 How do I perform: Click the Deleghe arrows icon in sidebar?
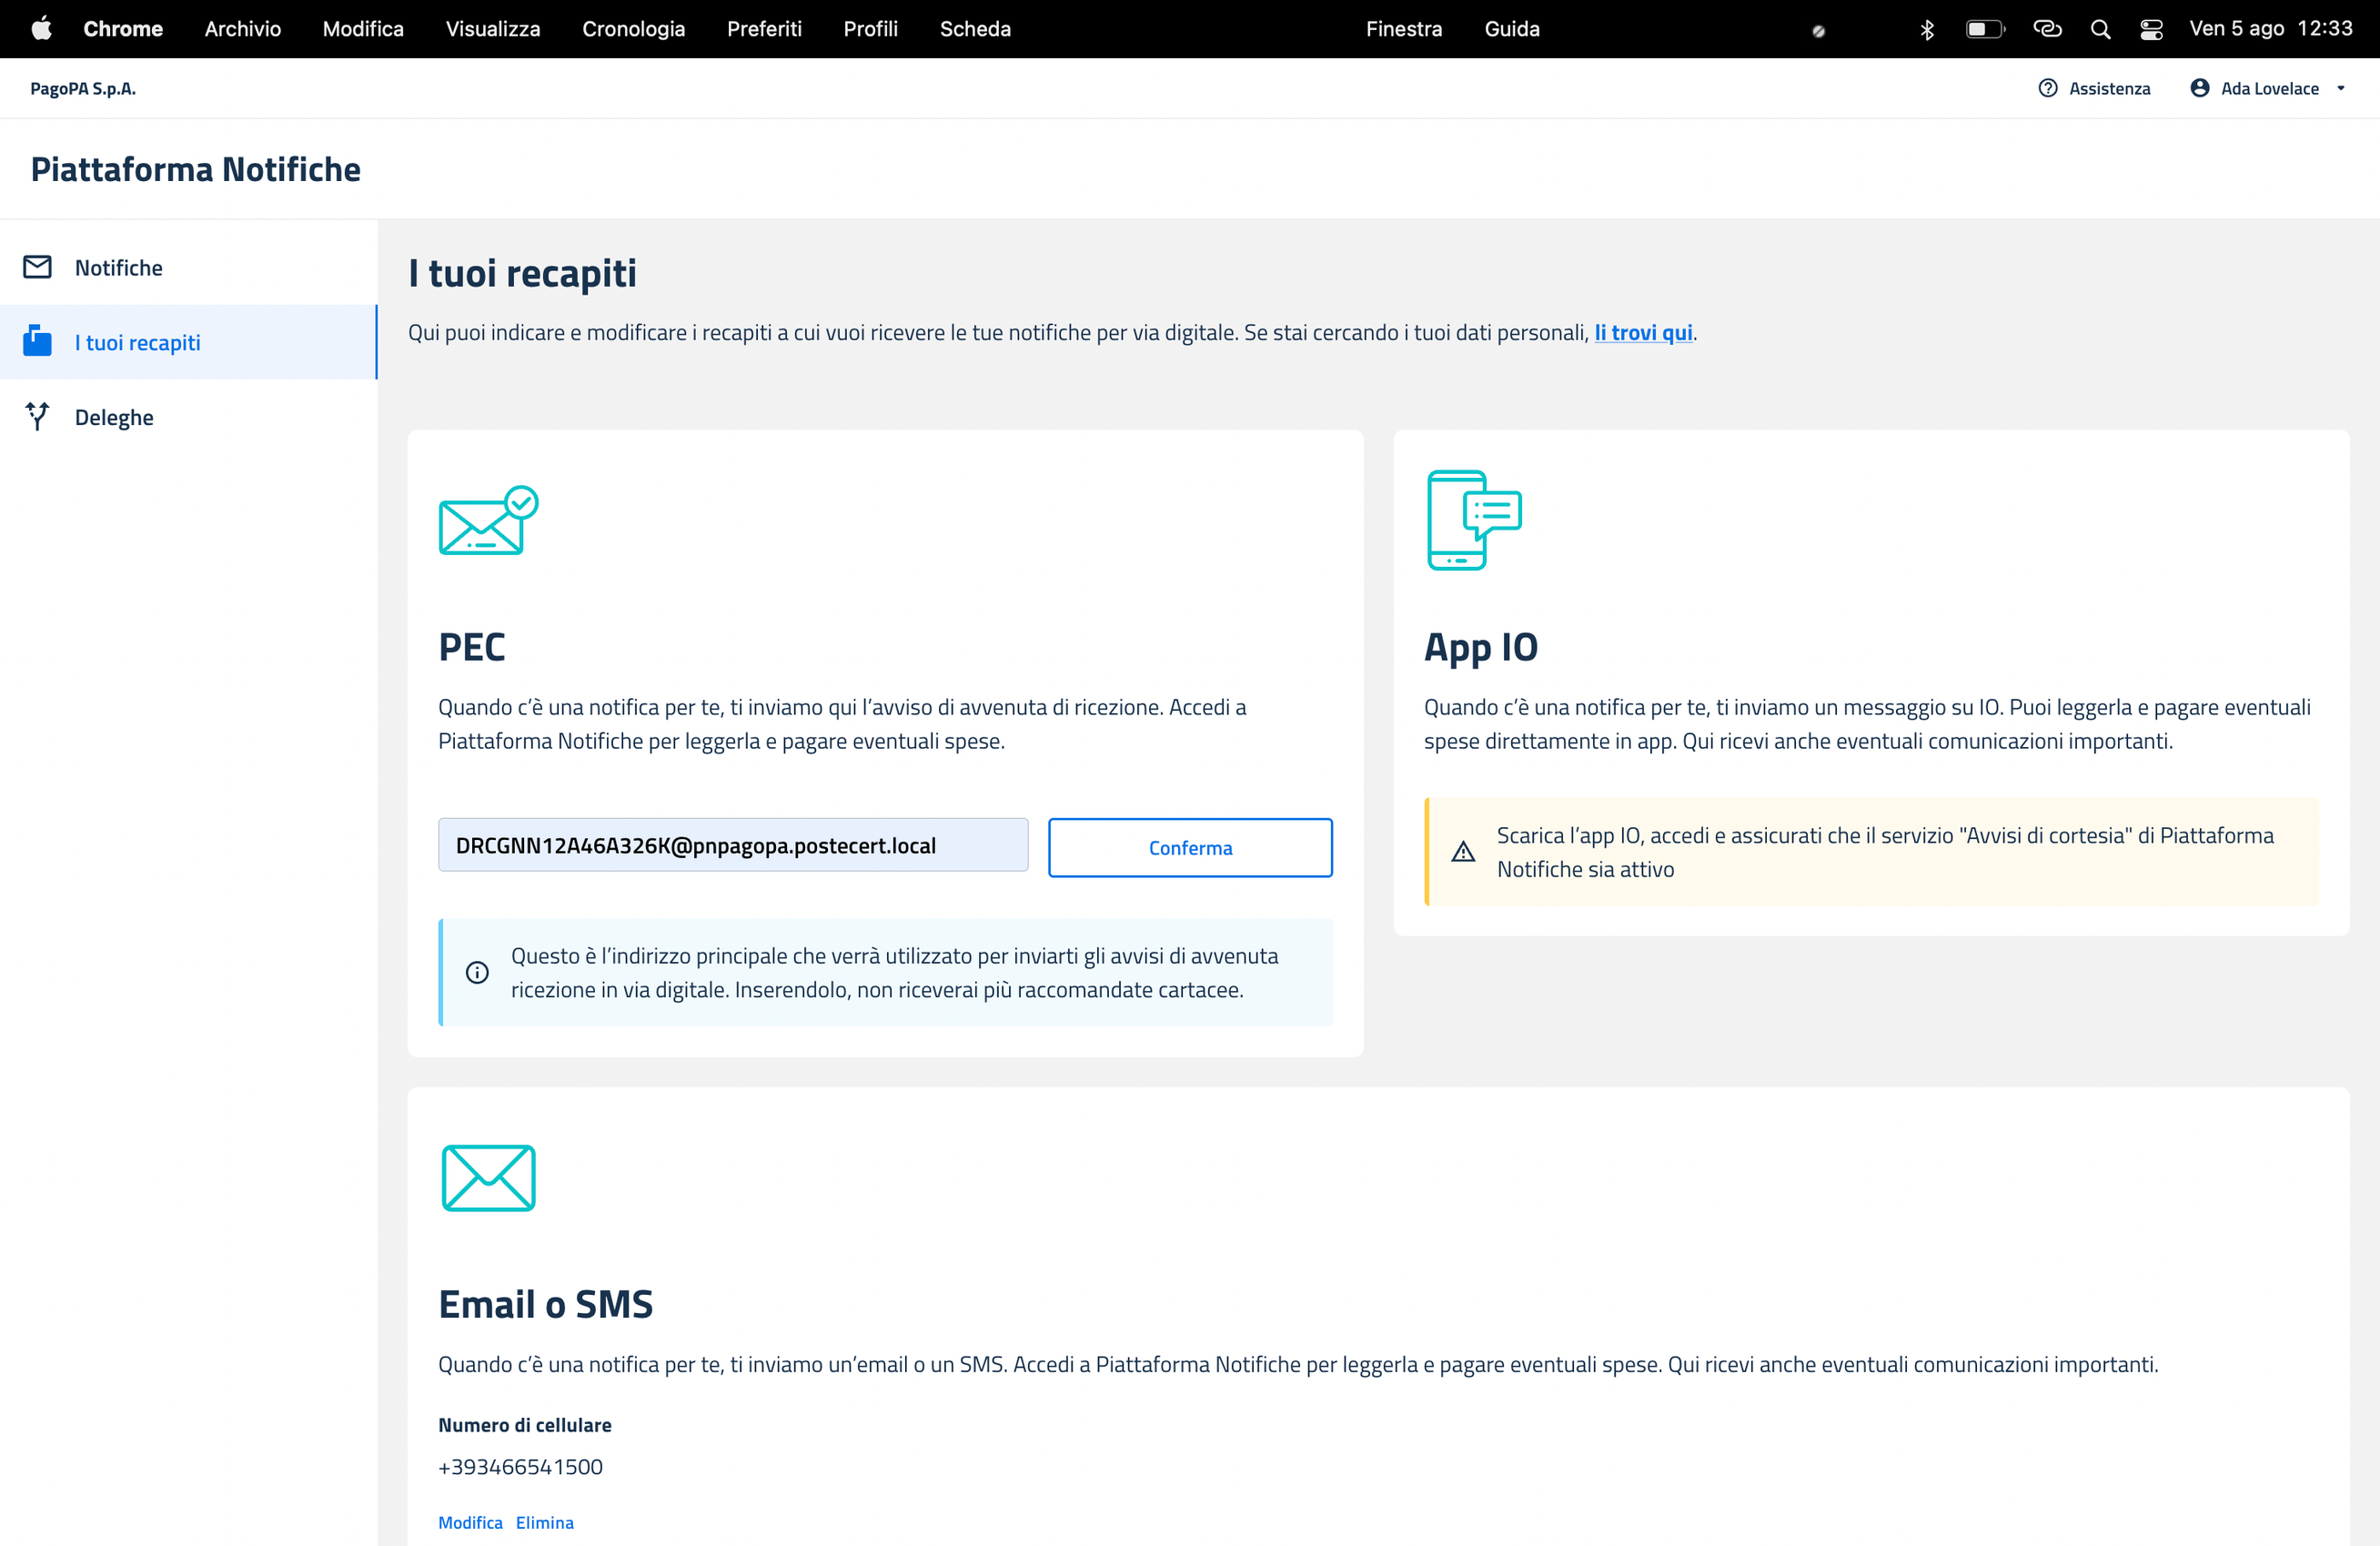point(38,416)
